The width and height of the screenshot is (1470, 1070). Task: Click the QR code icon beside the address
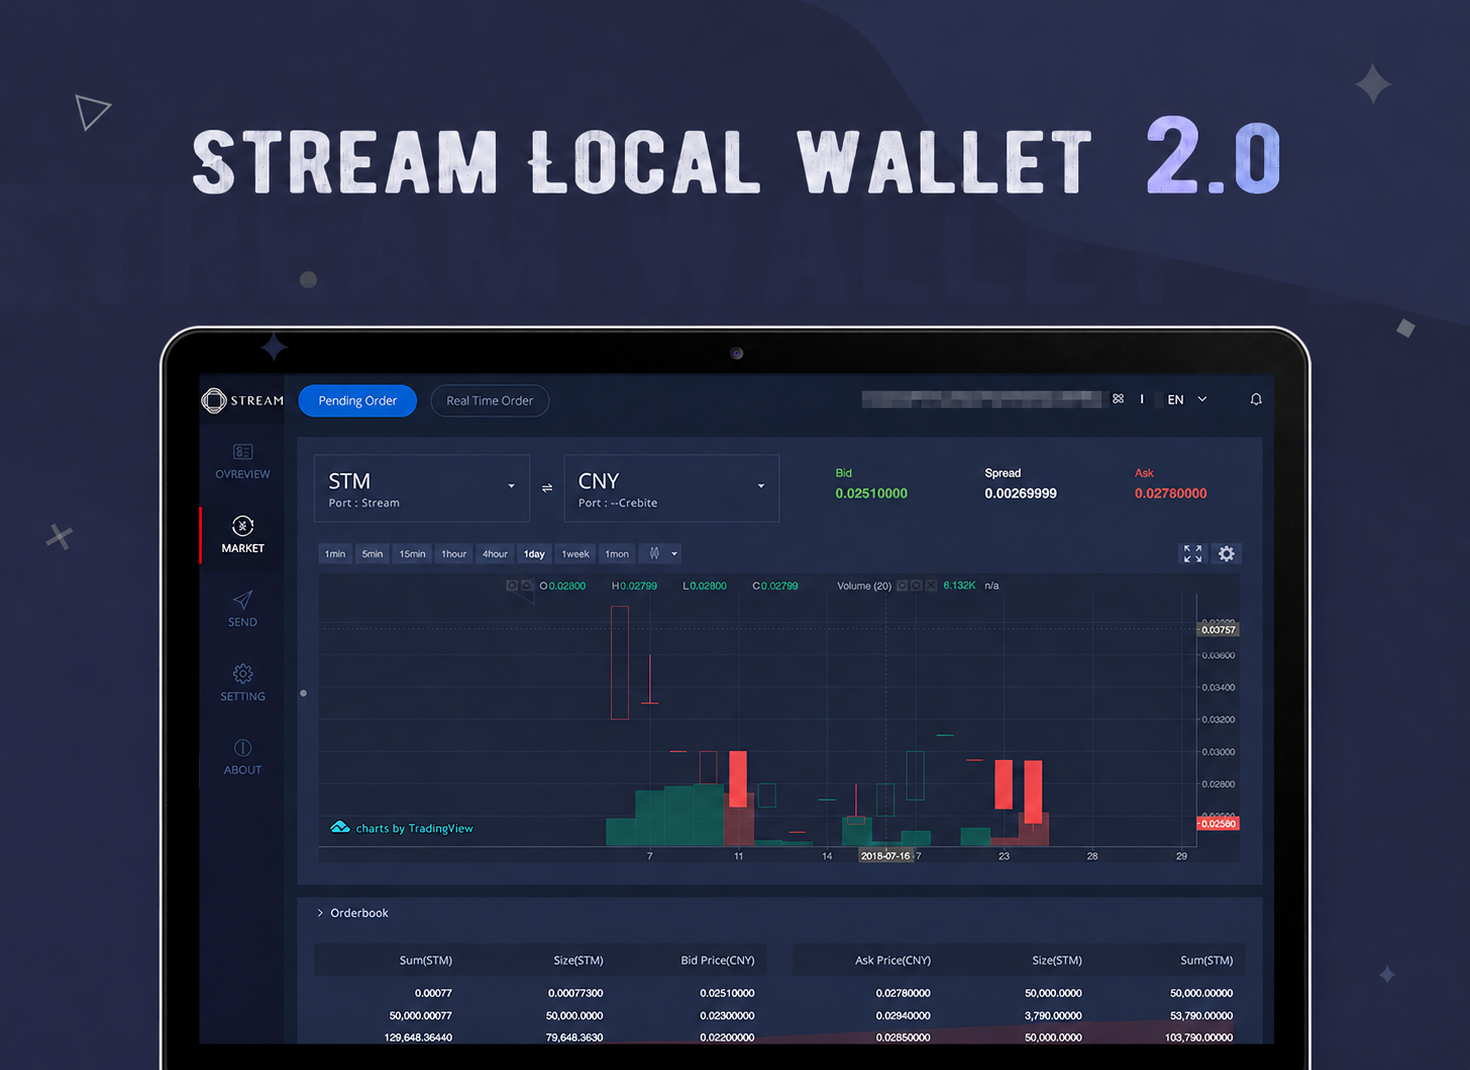[1118, 399]
